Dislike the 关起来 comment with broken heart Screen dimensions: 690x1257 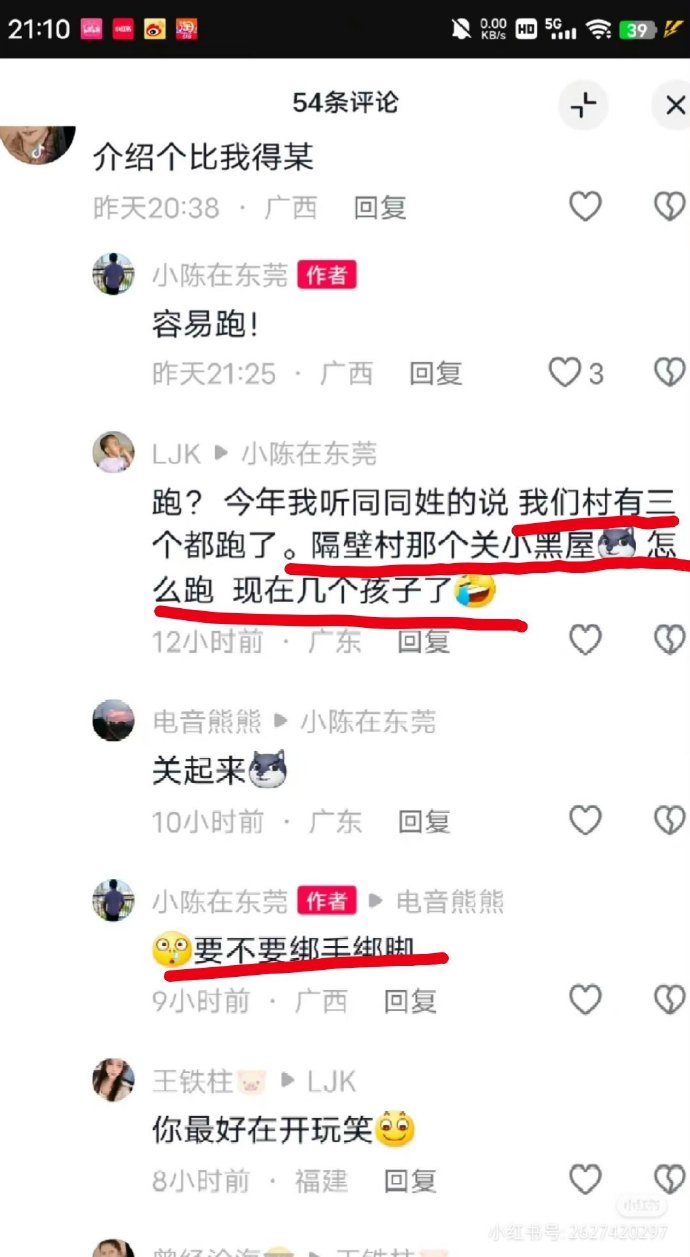669,821
